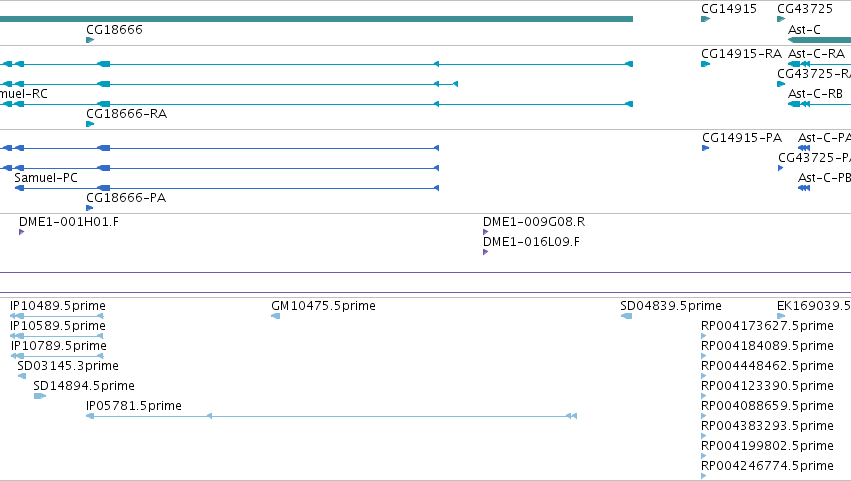The height and width of the screenshot is (481, 851).
Task: Select the IP10489.5prime EST label
Action: [x=58, y=306]
